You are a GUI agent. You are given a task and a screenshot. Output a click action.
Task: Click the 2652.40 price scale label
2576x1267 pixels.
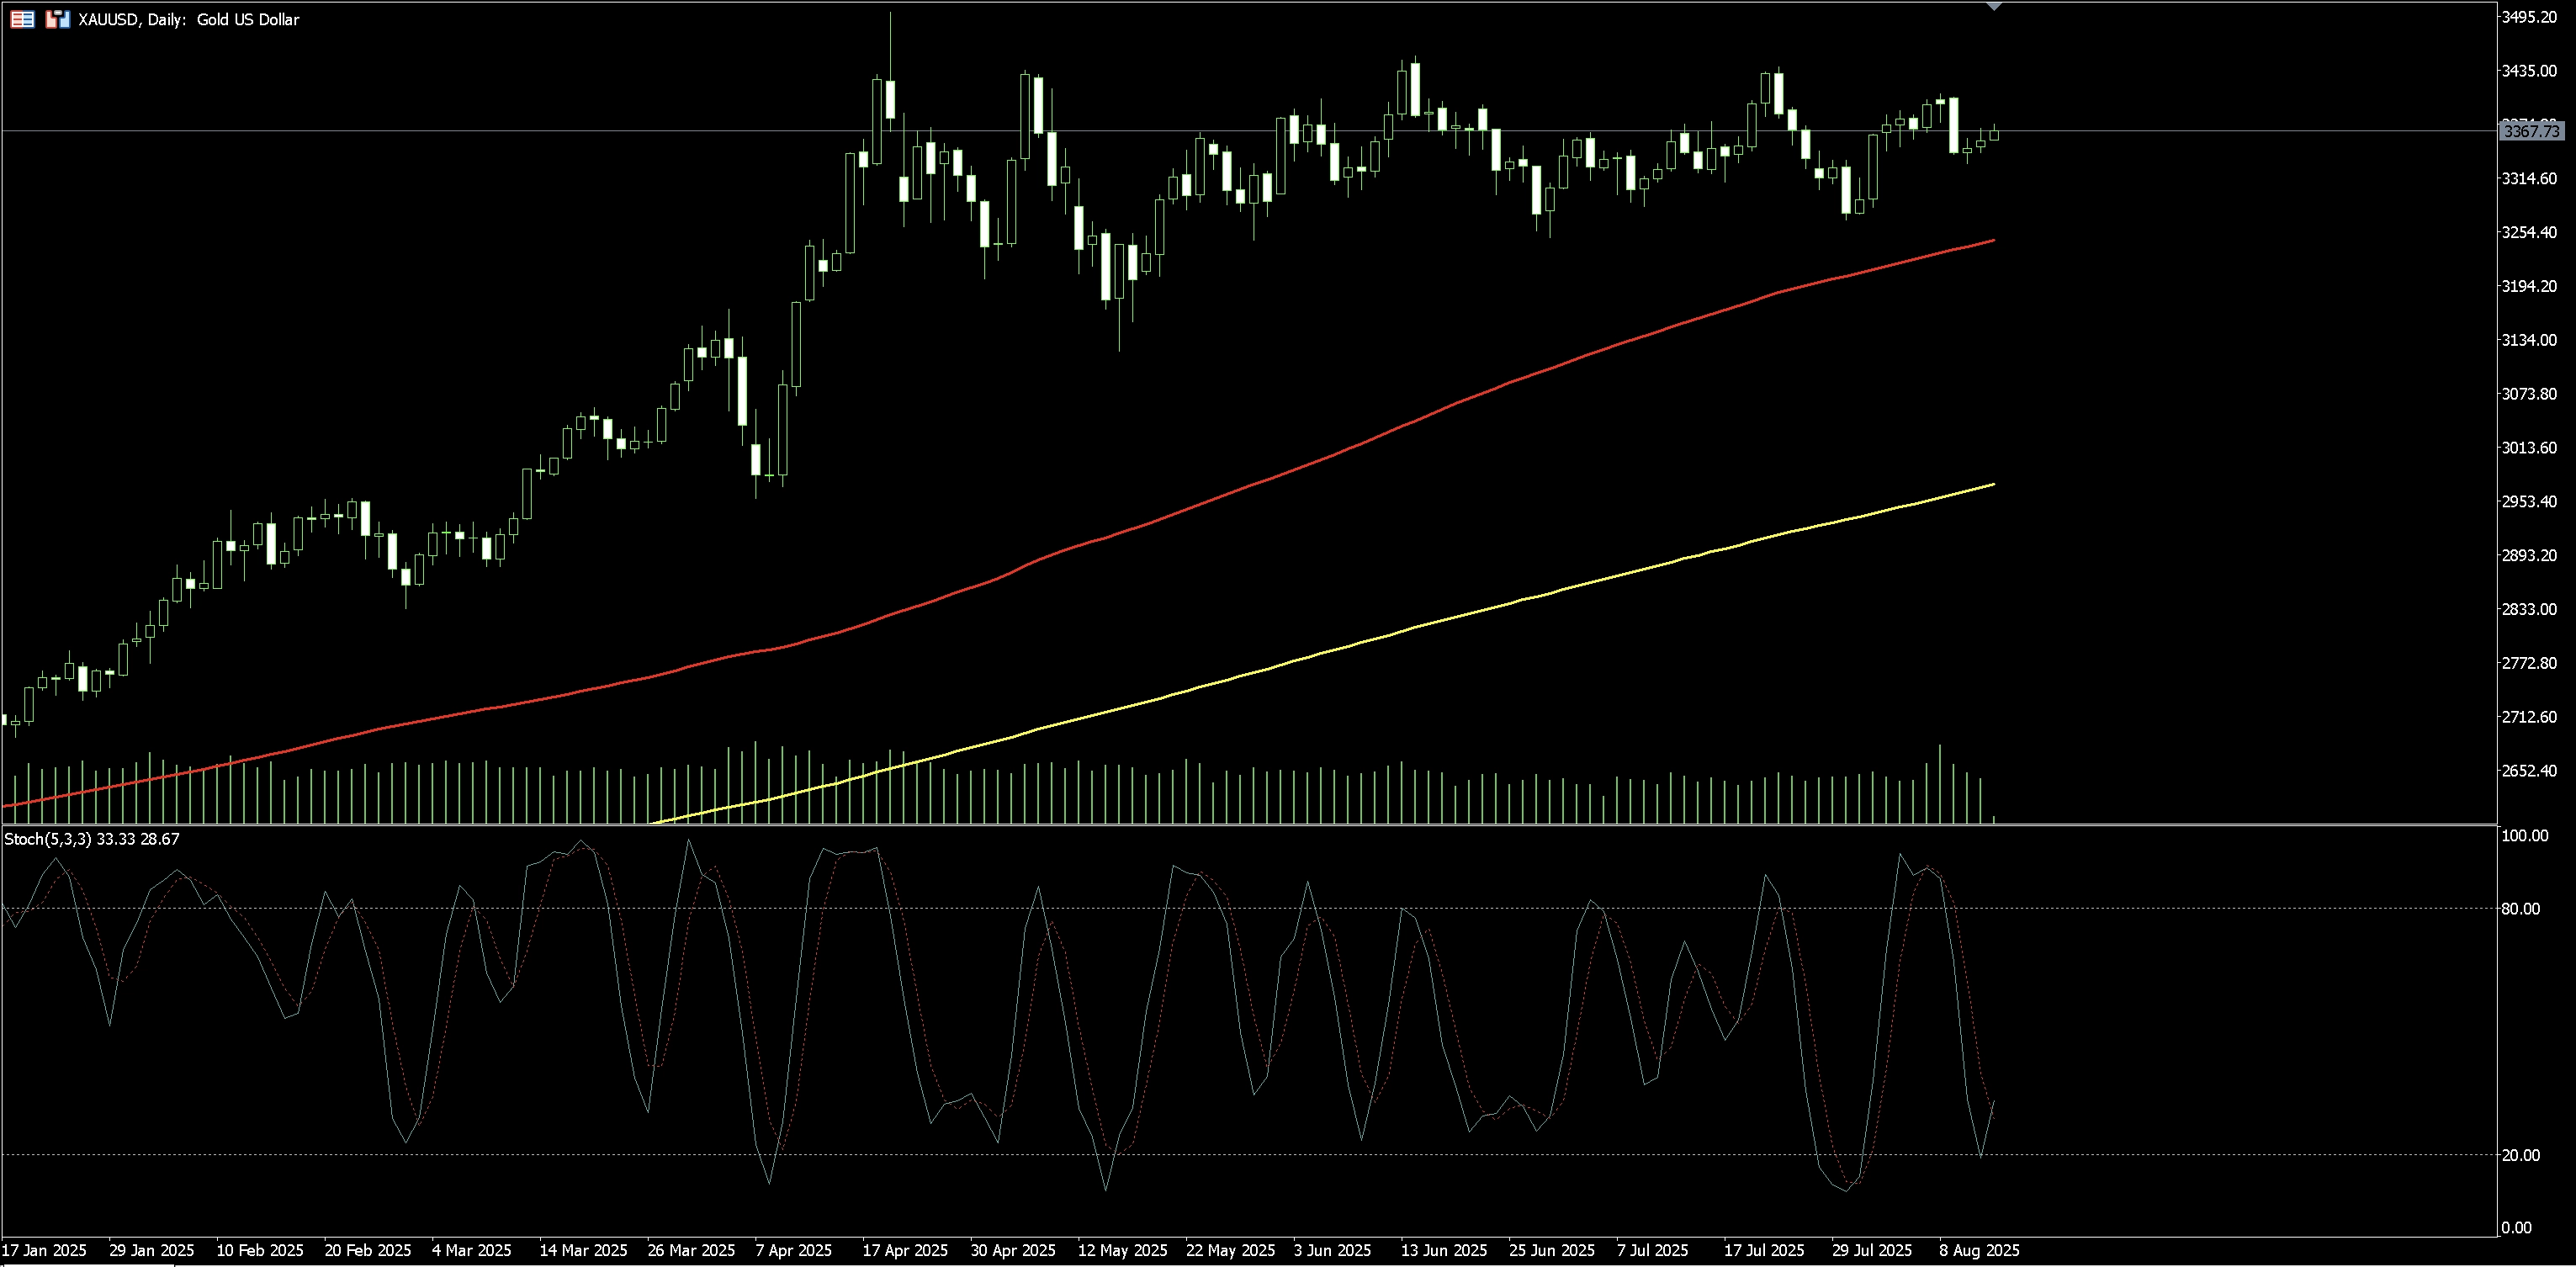click(2529, 770)
